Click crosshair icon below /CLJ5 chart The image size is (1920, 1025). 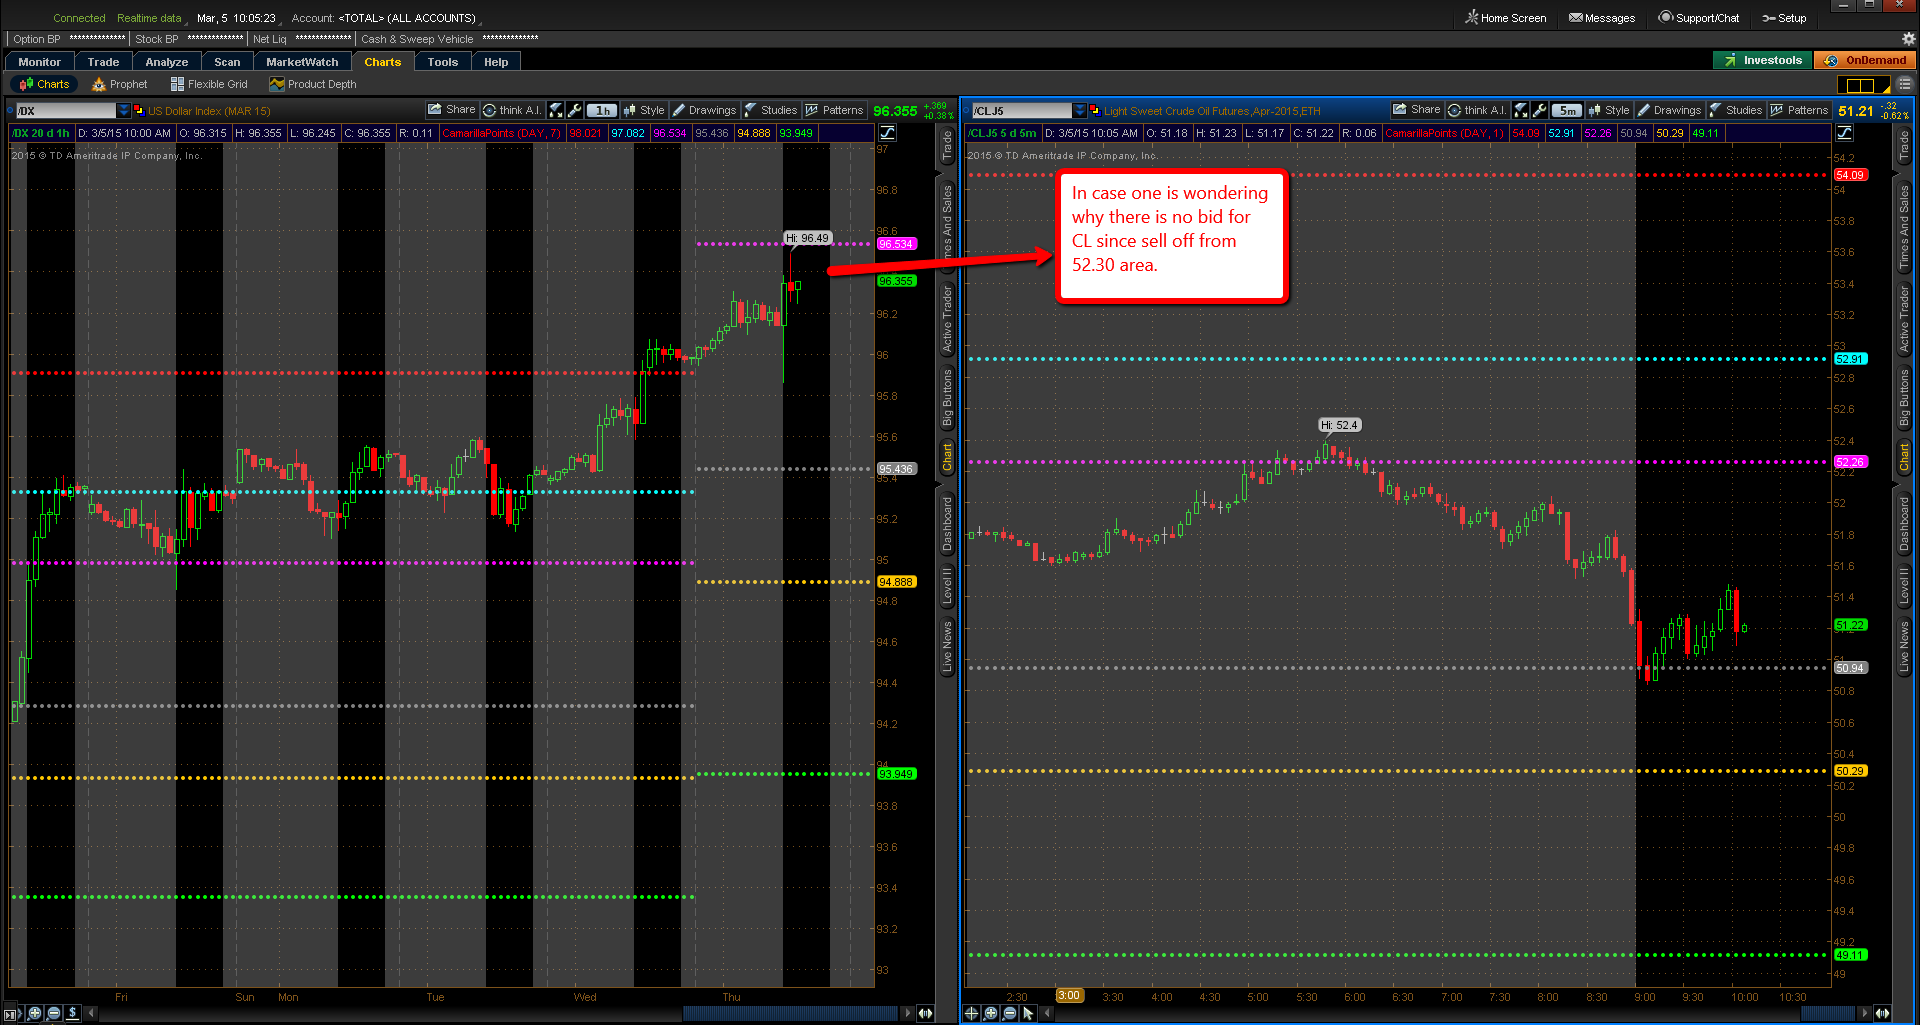click(971, 1013)
